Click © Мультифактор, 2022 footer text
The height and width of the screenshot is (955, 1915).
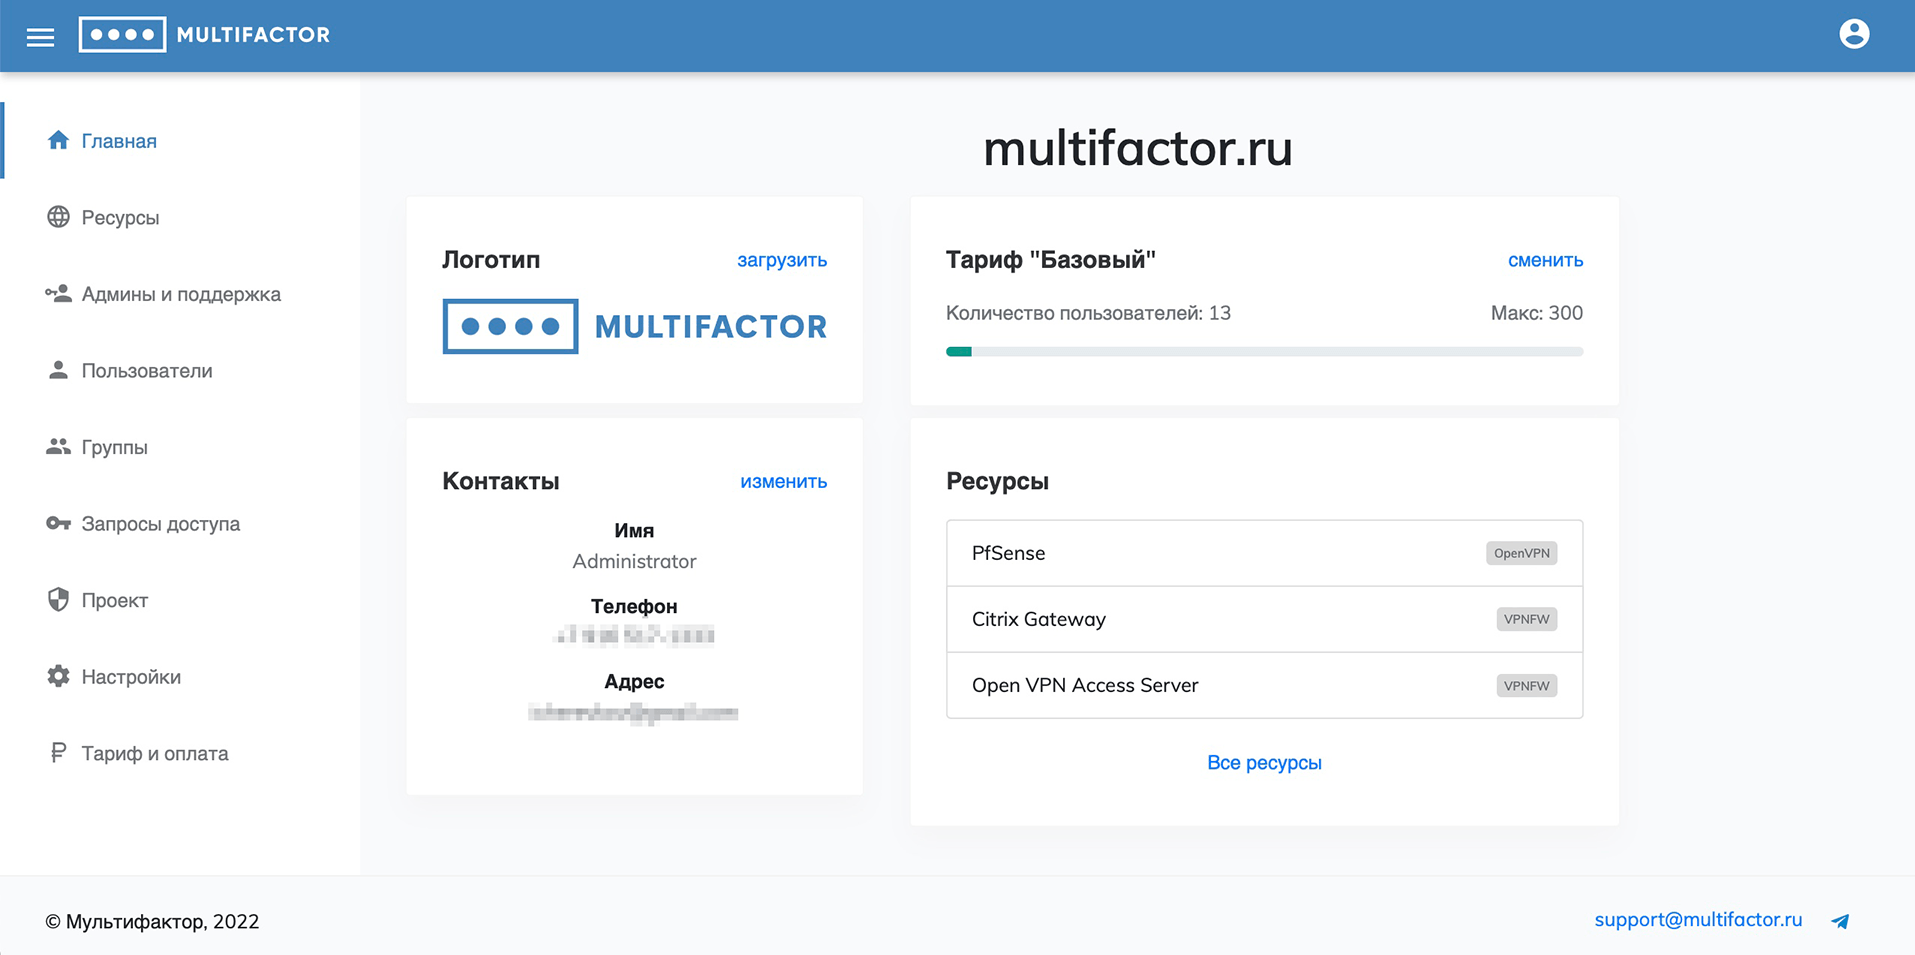click(x=152, y=922)
